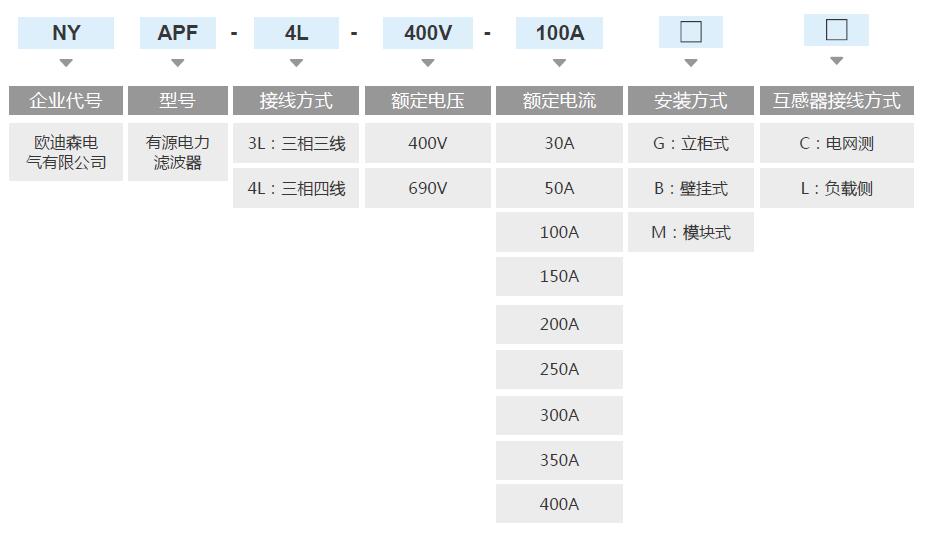Click the arrow below the APF code
This screenshot has height=543, width=926.
(178, 63)
